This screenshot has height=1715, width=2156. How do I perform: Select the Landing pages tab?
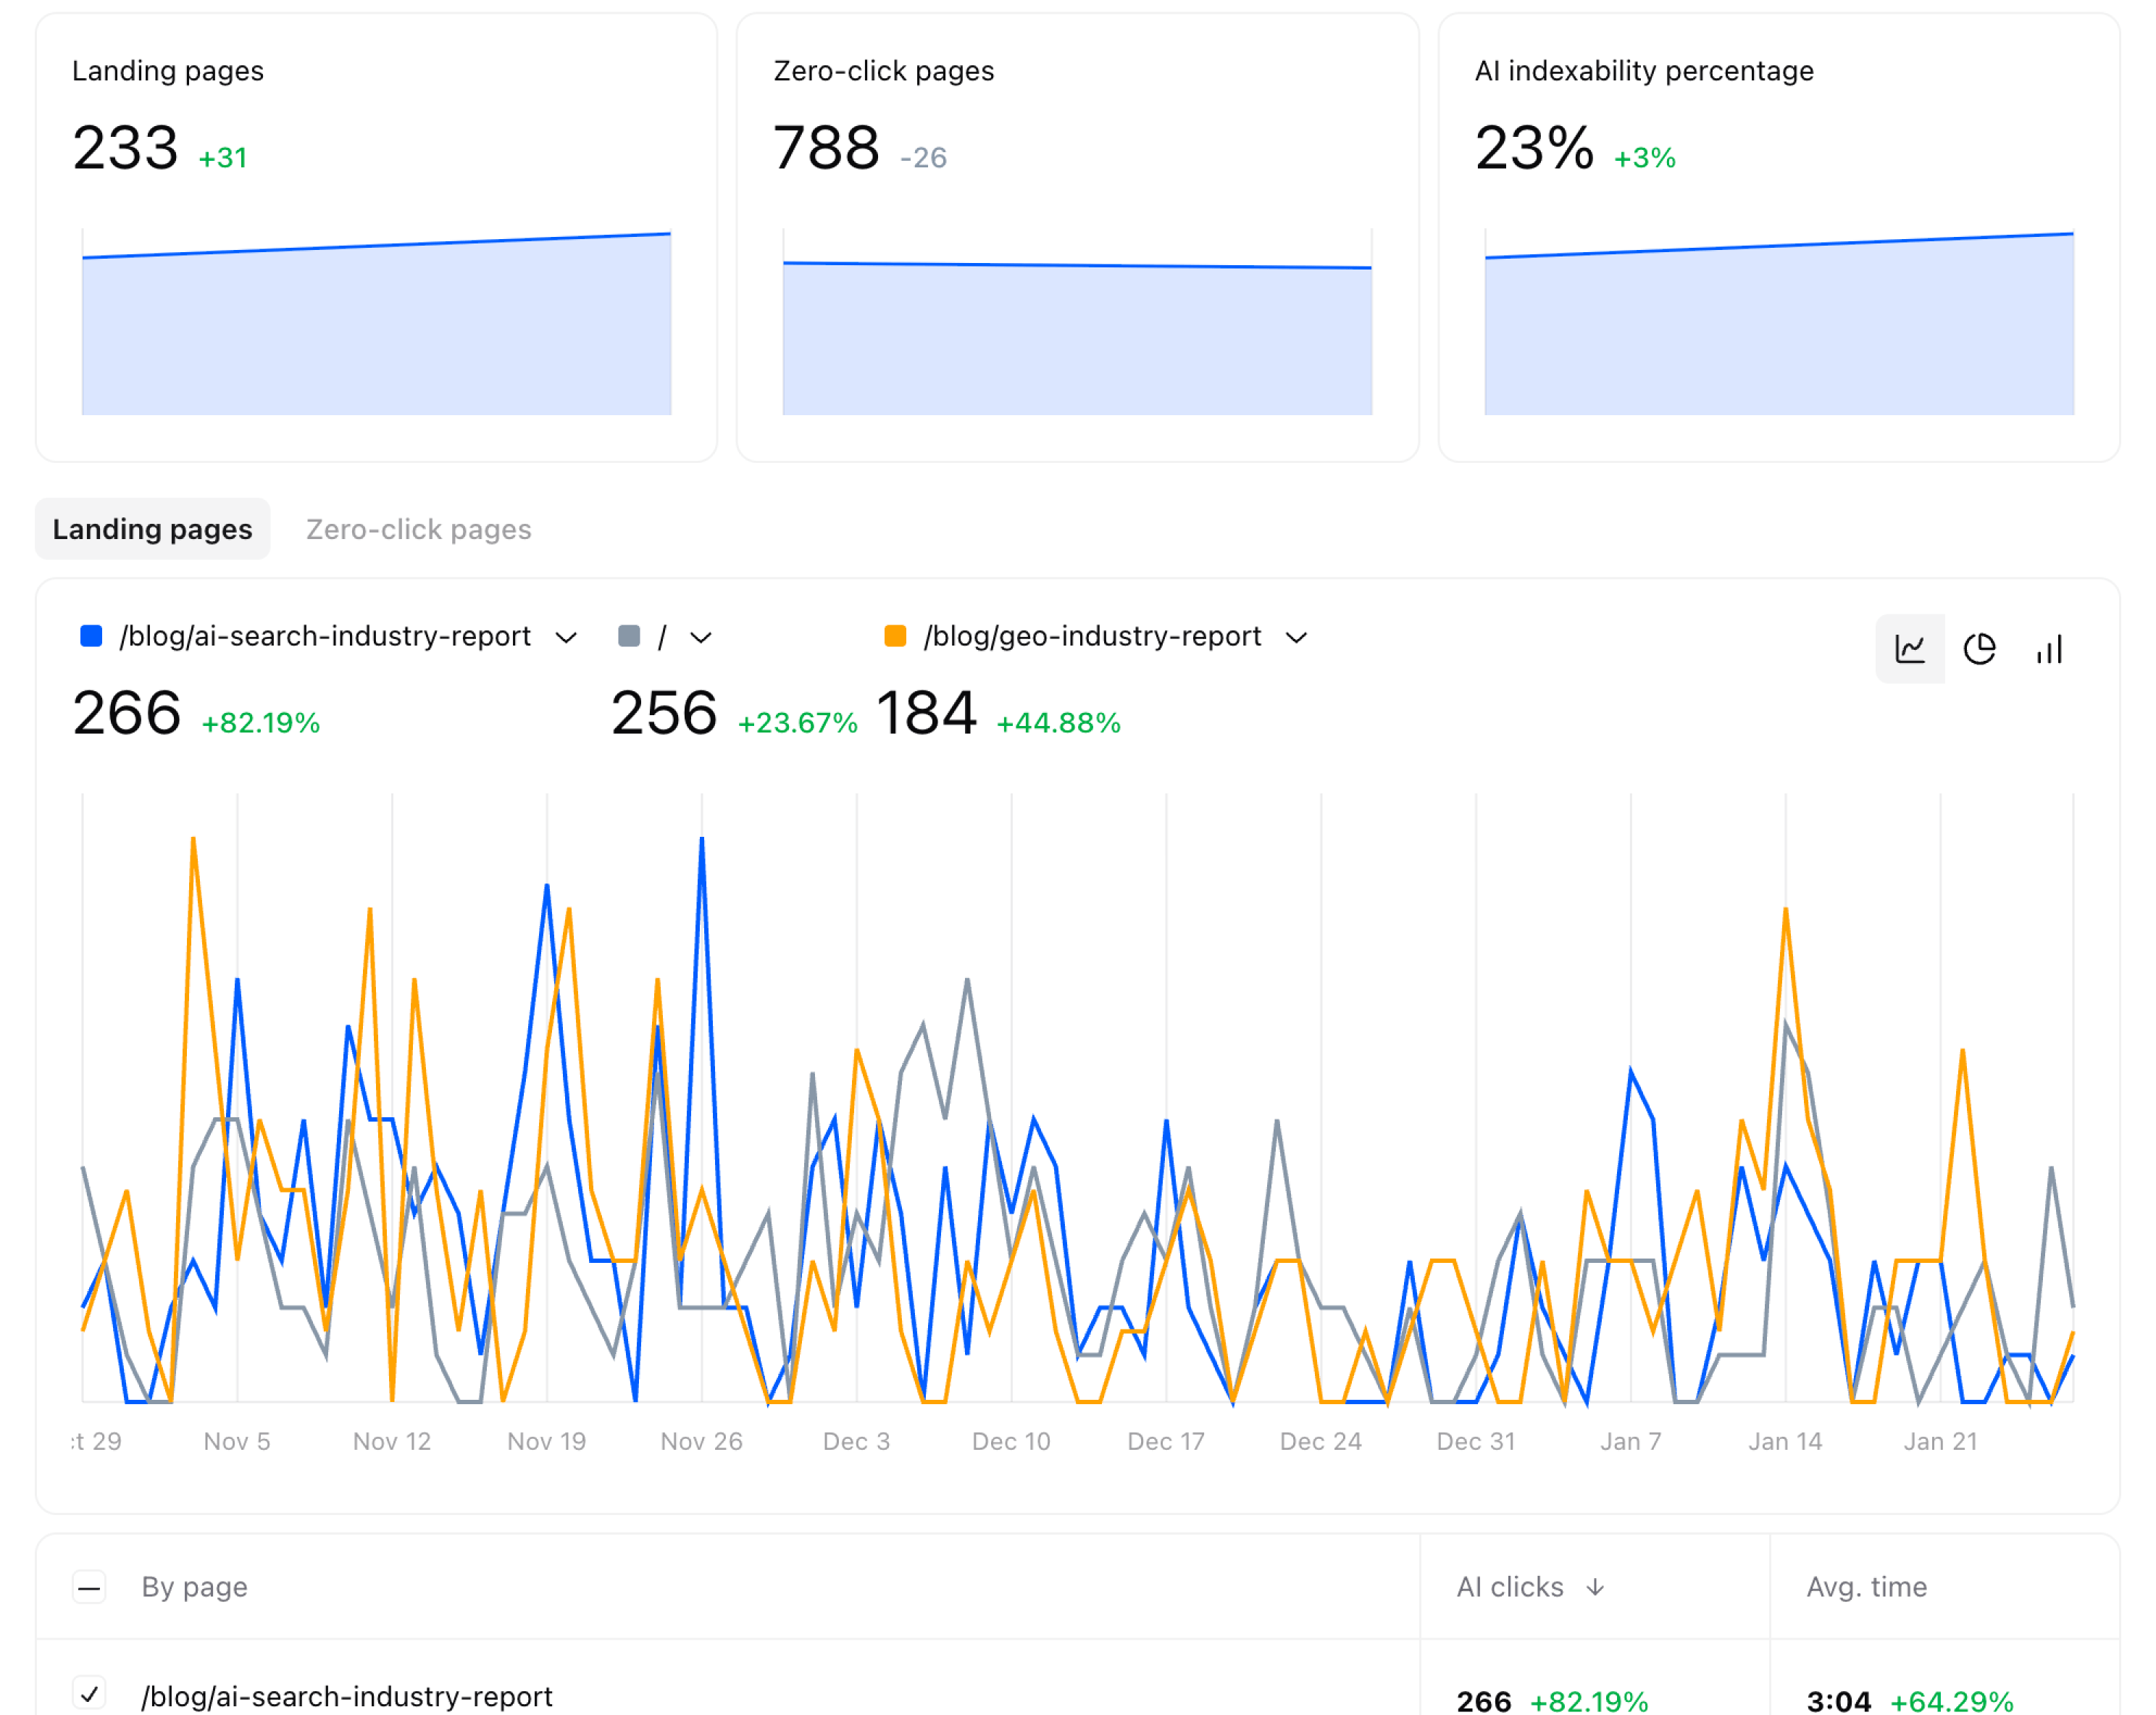click(152, 529)
